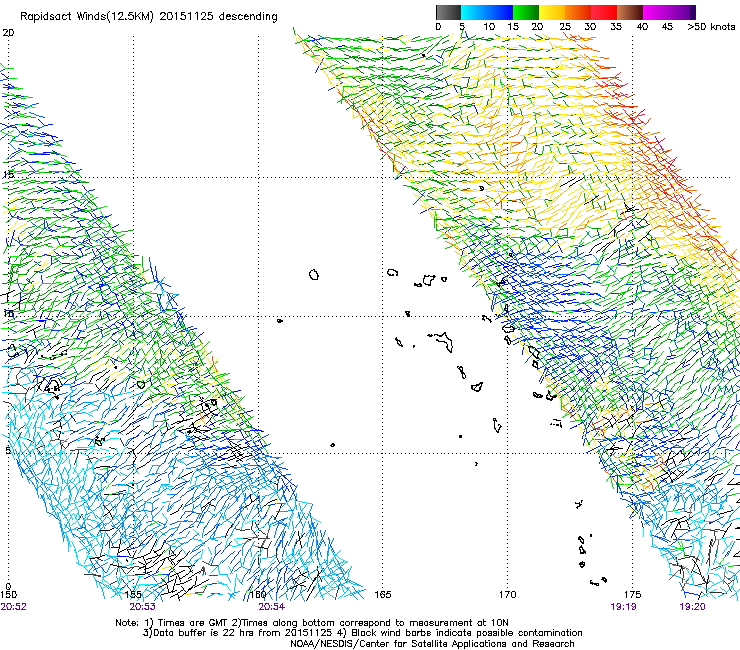Click the purple time stamp '20:53'

[143, 607]
